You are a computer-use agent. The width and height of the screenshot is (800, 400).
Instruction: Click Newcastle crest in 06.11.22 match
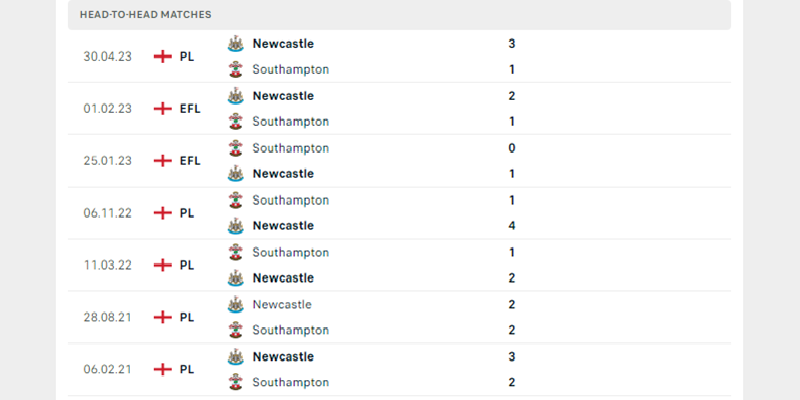point(235,226)
